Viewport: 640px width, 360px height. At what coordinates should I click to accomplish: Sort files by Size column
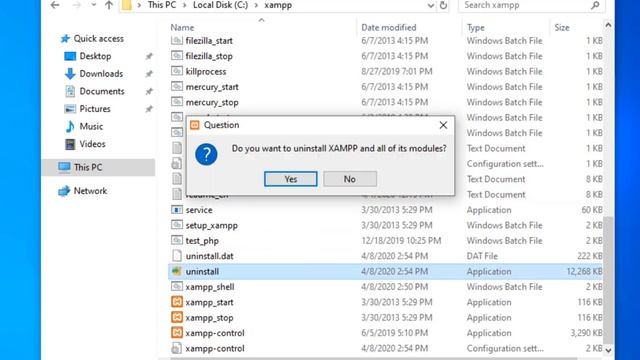click(562, 27)
